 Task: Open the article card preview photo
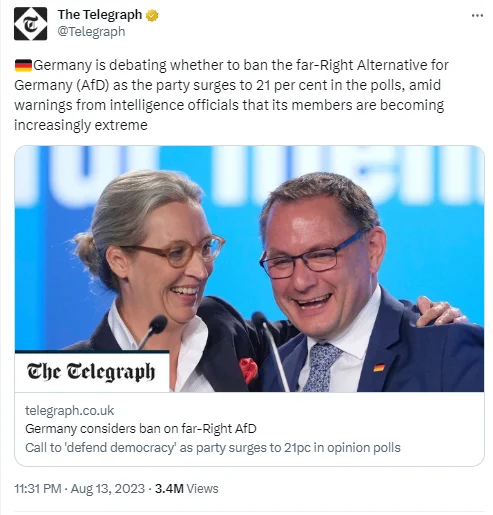[249, 269]
